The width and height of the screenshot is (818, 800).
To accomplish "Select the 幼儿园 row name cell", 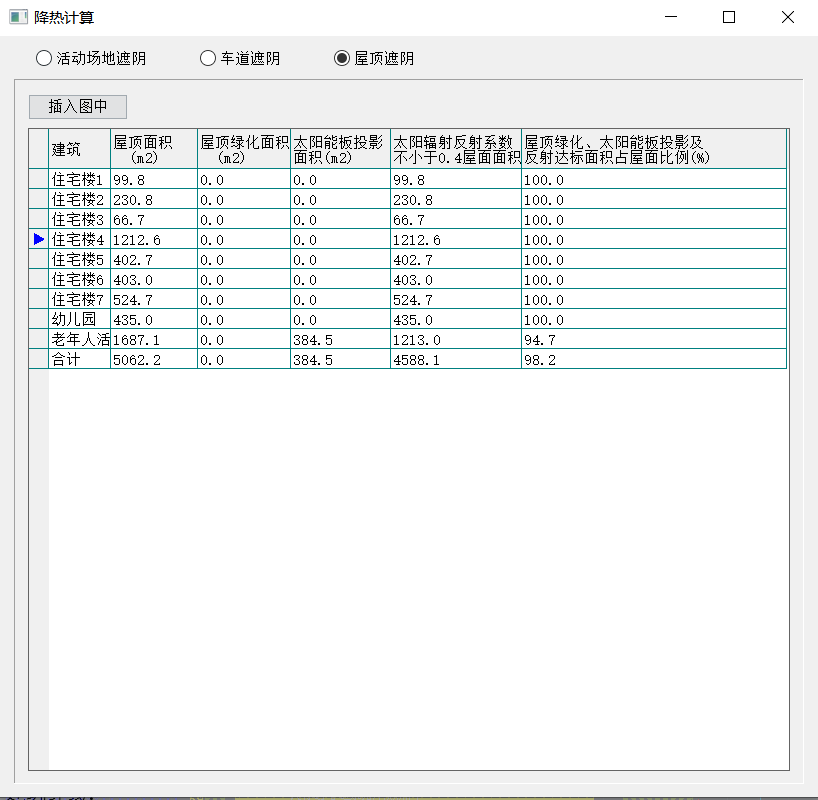I will click(x=79, y=320).
